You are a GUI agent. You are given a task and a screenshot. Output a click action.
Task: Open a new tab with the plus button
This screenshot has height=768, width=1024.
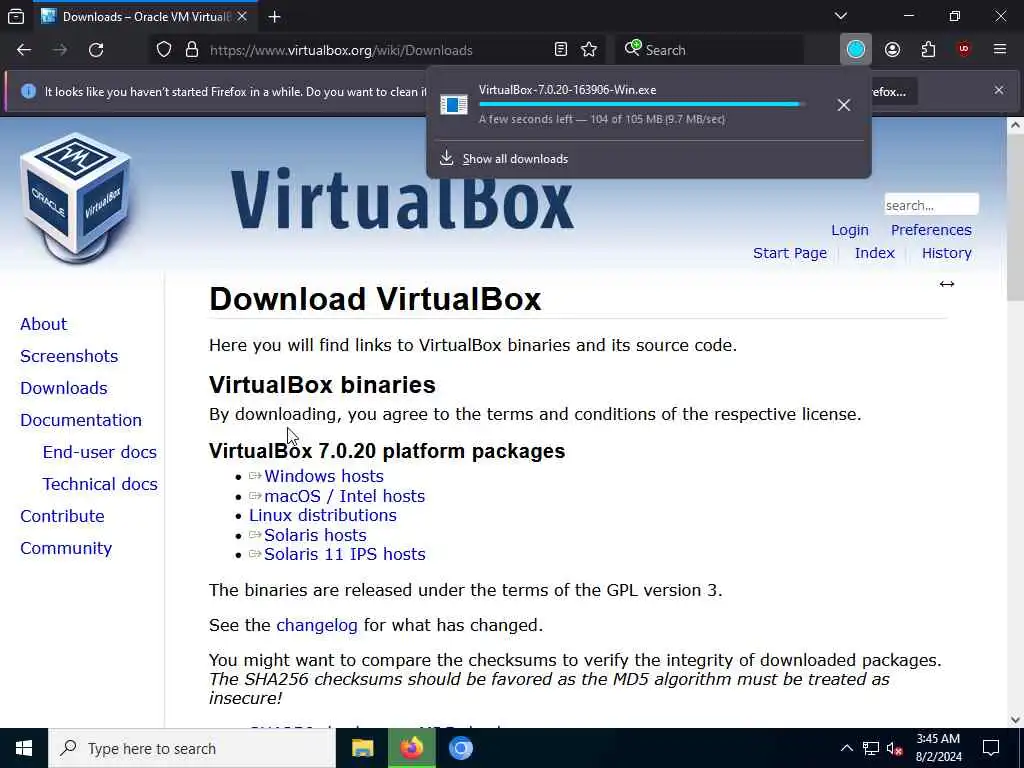[274, 17]
